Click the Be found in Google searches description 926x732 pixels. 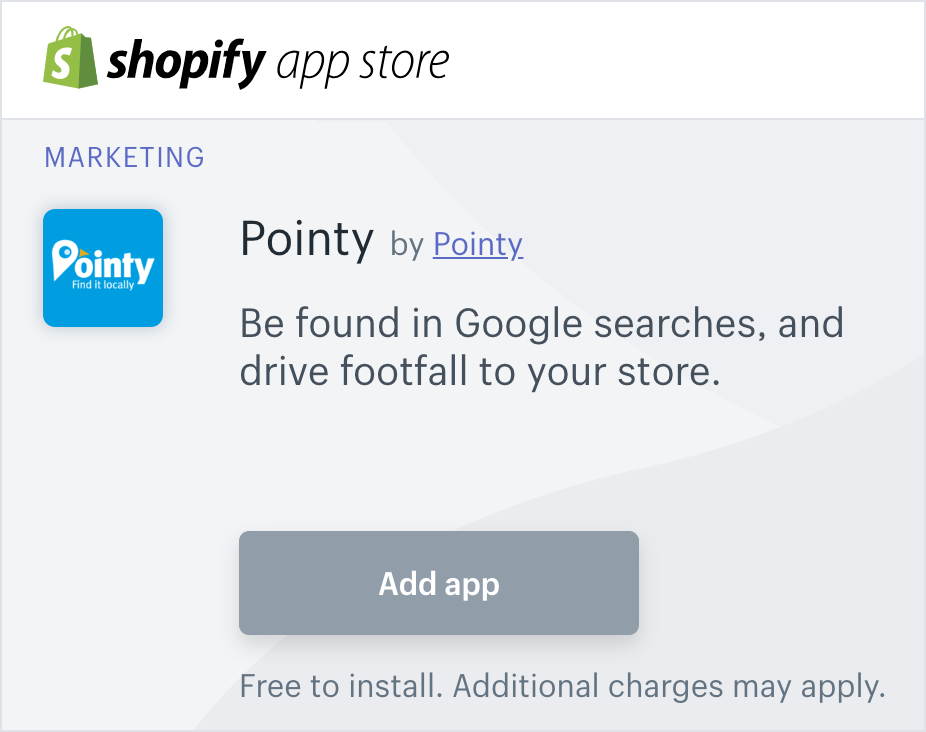click(542, 347)
